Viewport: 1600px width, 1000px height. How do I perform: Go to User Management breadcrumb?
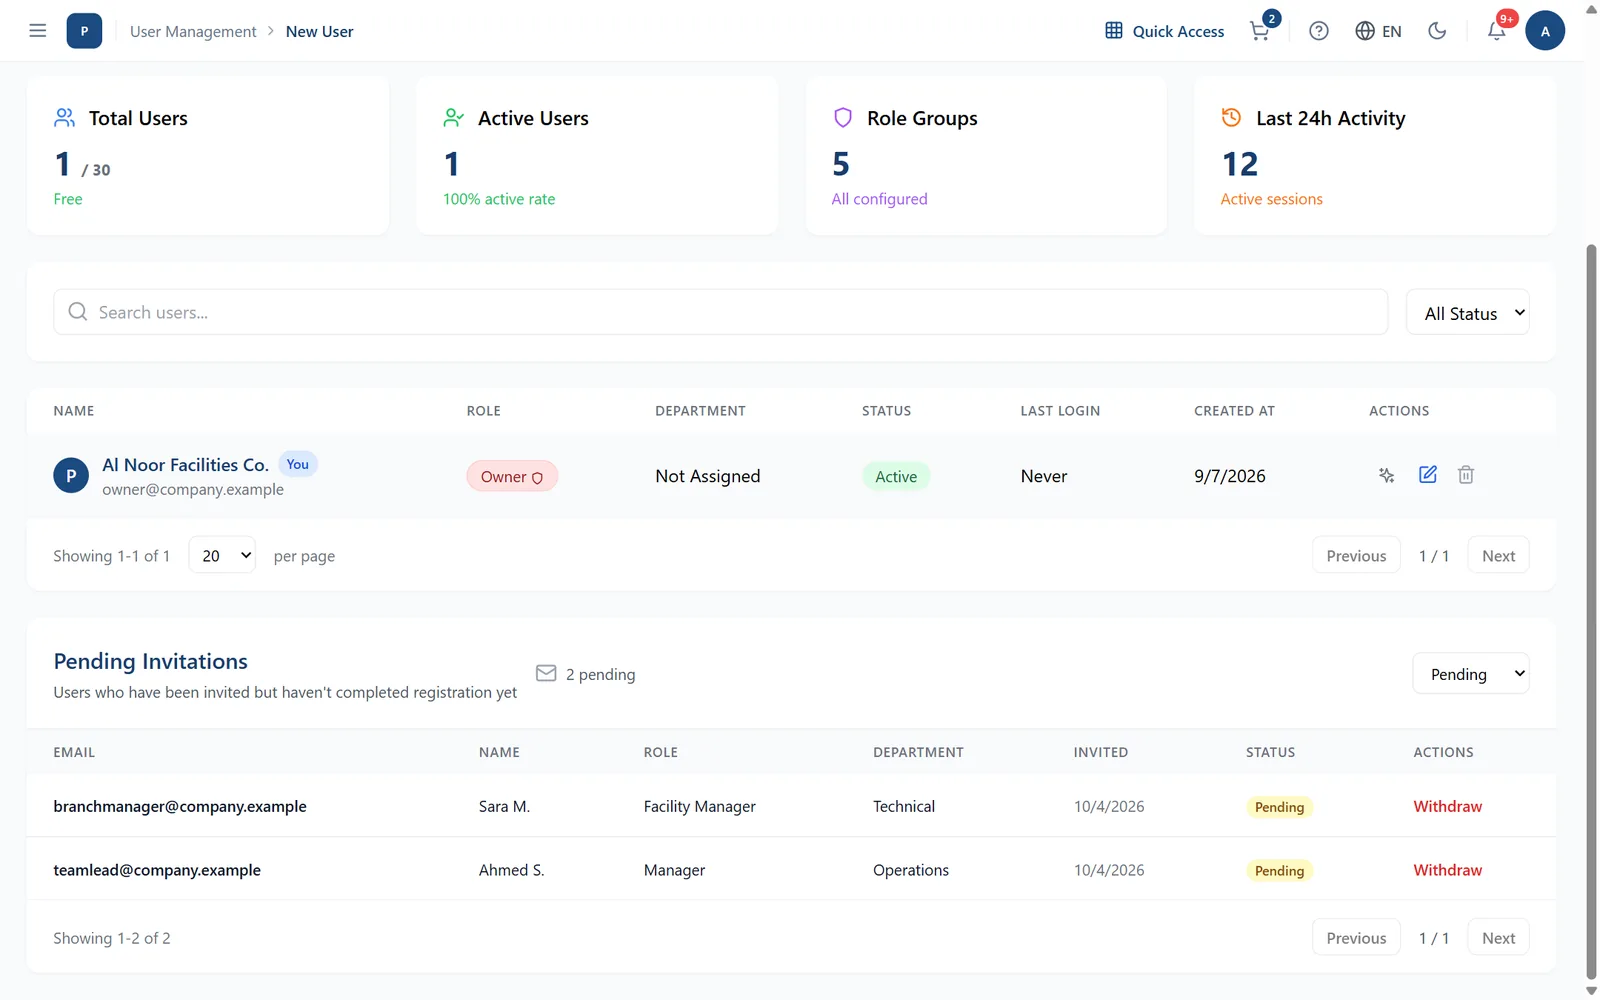(193, 31)
